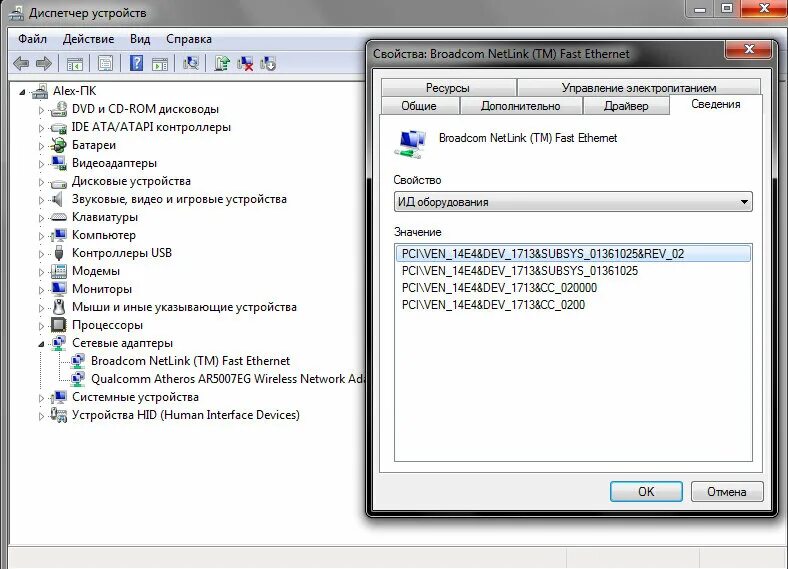Open the Справка menu
Screen dimensions: 788x569
(x=189, y=39)
